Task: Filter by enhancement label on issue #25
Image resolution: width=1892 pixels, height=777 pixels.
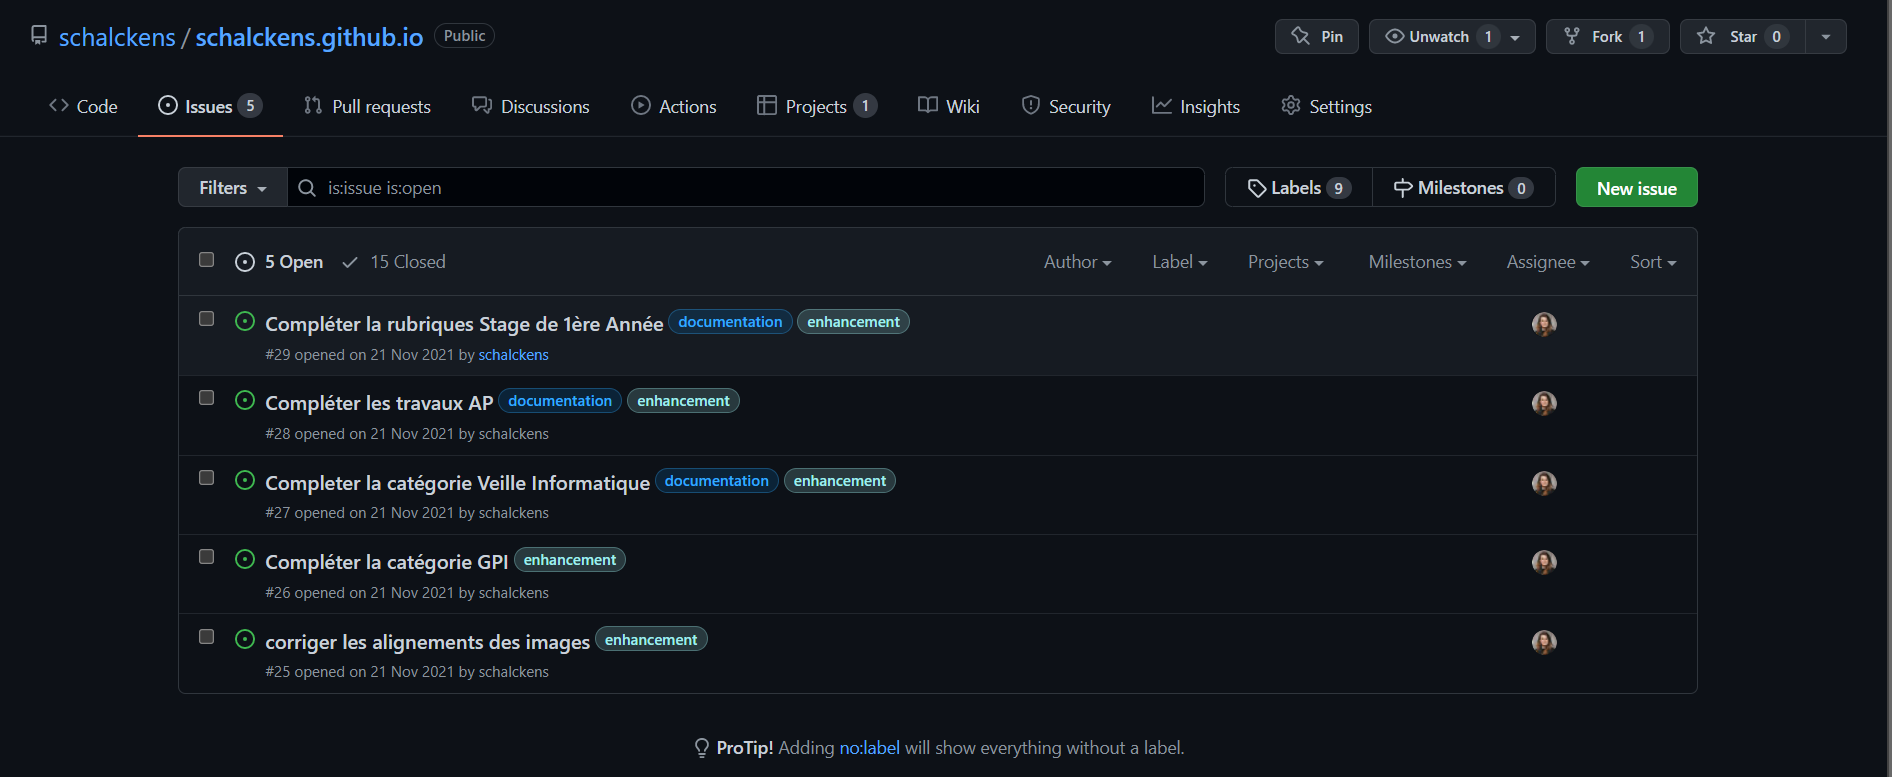Action: 651,640
